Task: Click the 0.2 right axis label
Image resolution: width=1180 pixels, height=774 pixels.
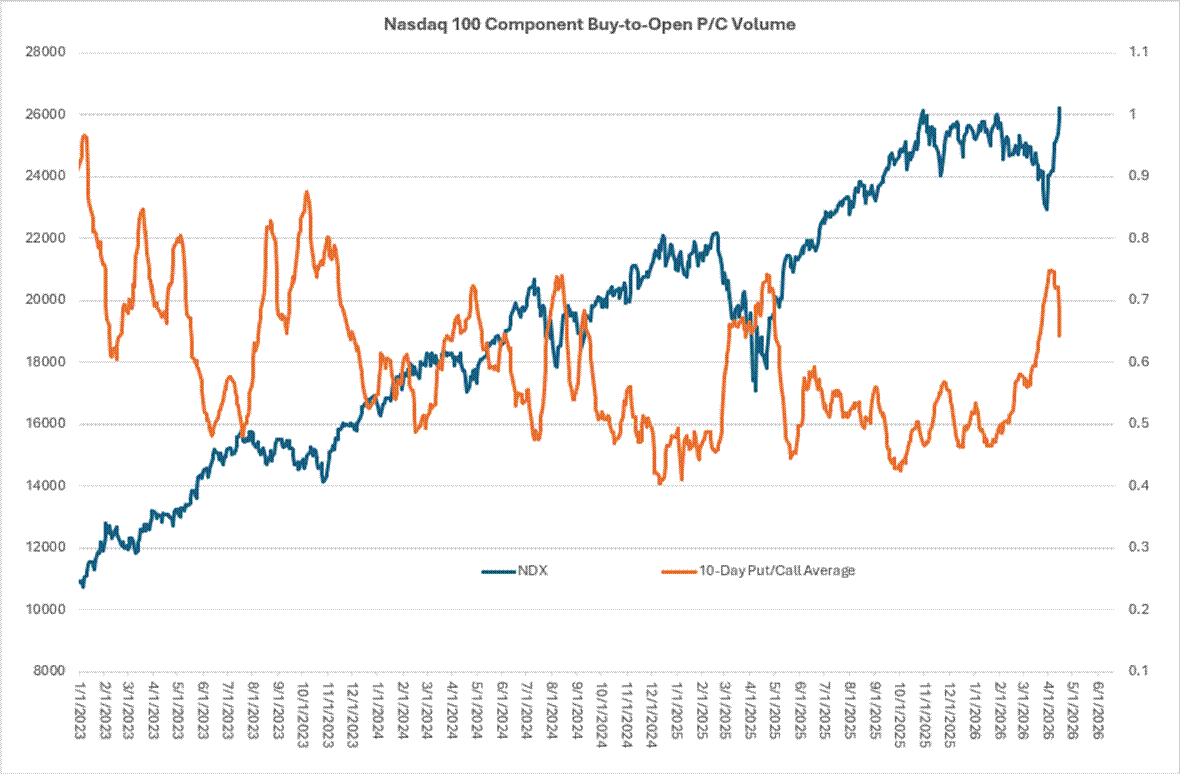Action: [1139, 609]
